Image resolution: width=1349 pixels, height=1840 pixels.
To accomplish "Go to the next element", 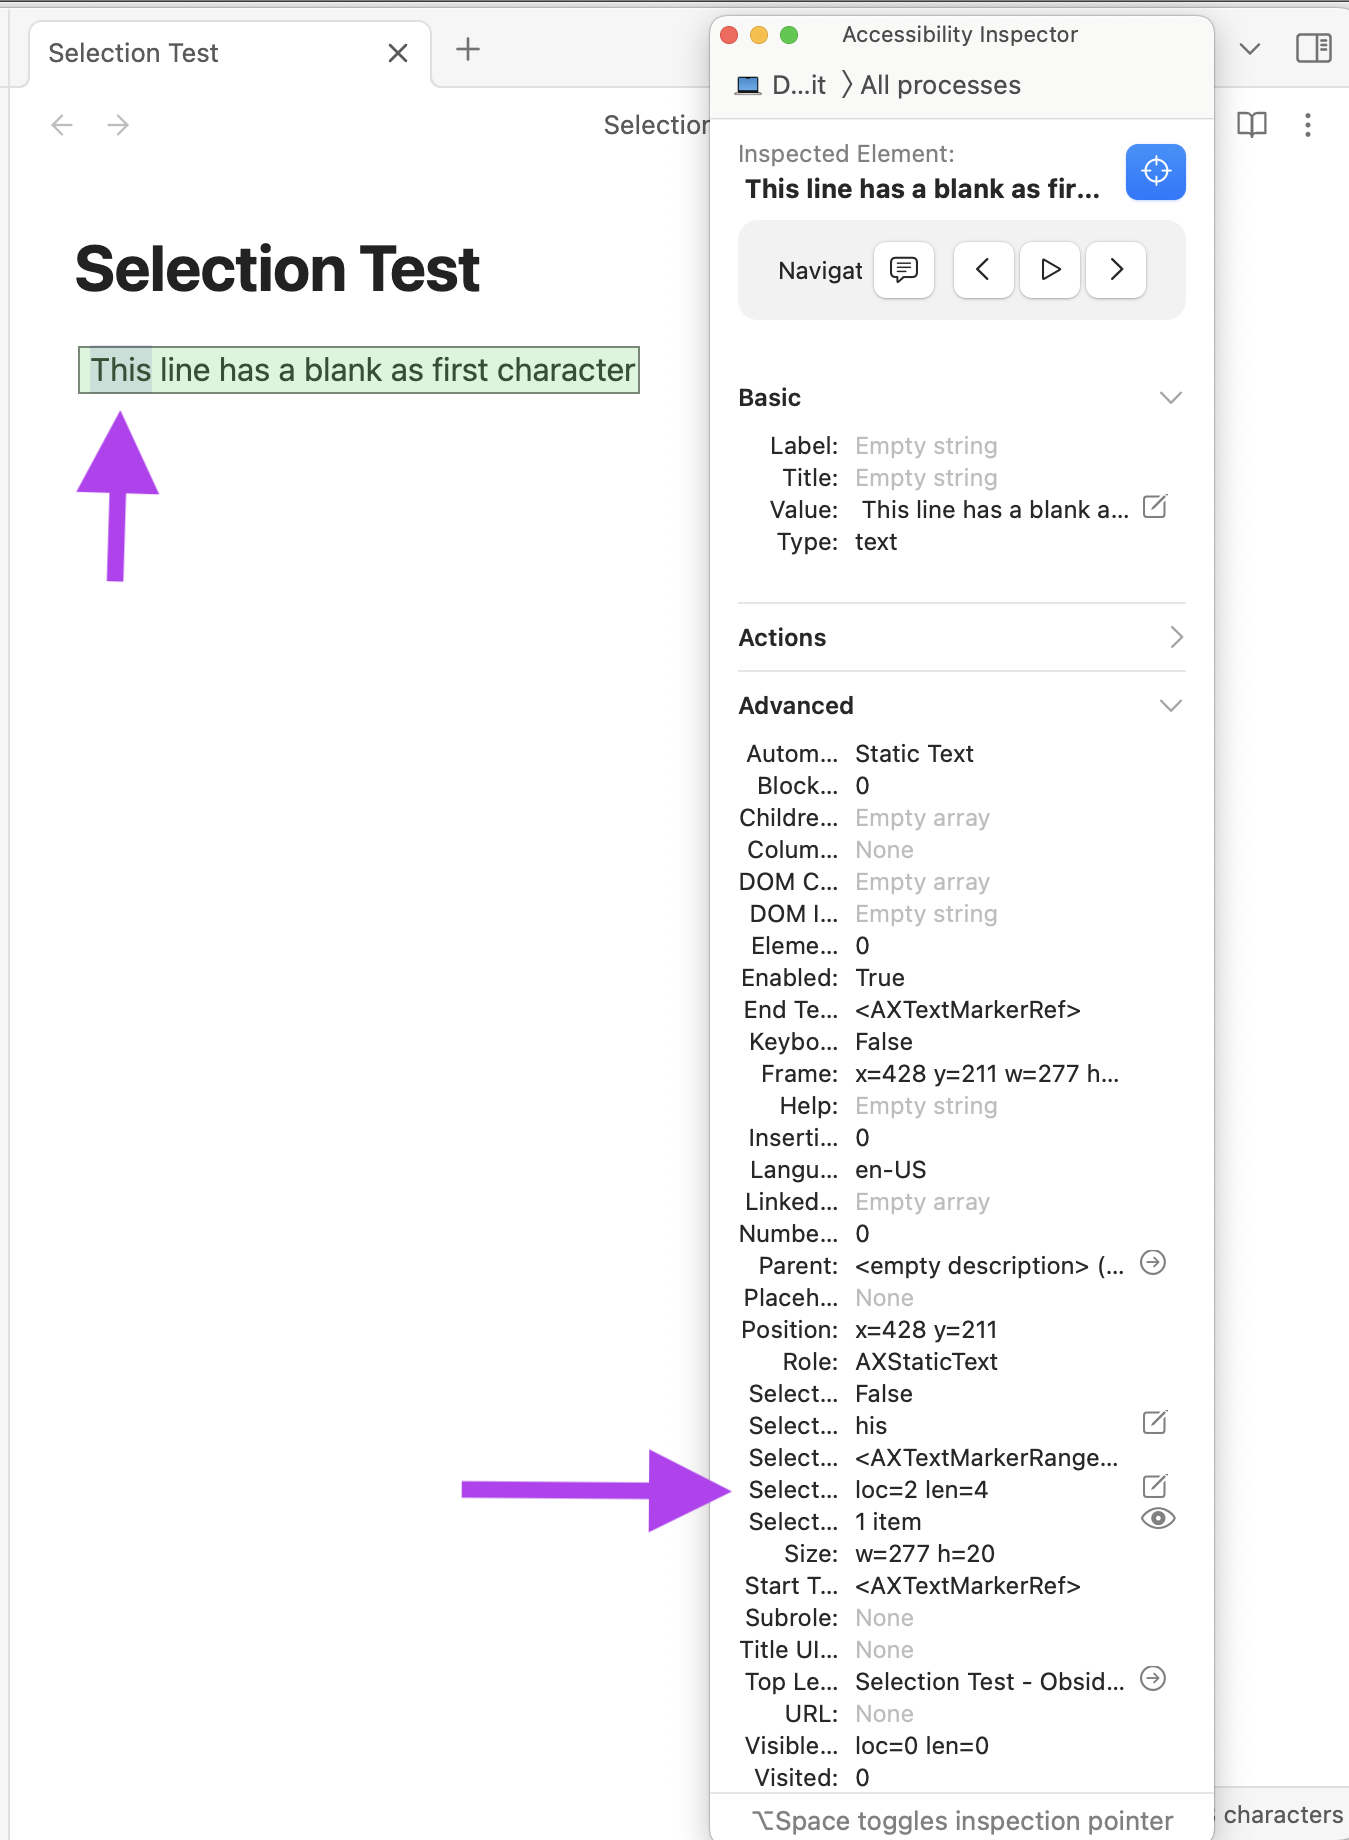I will [x=1116, y=270].
